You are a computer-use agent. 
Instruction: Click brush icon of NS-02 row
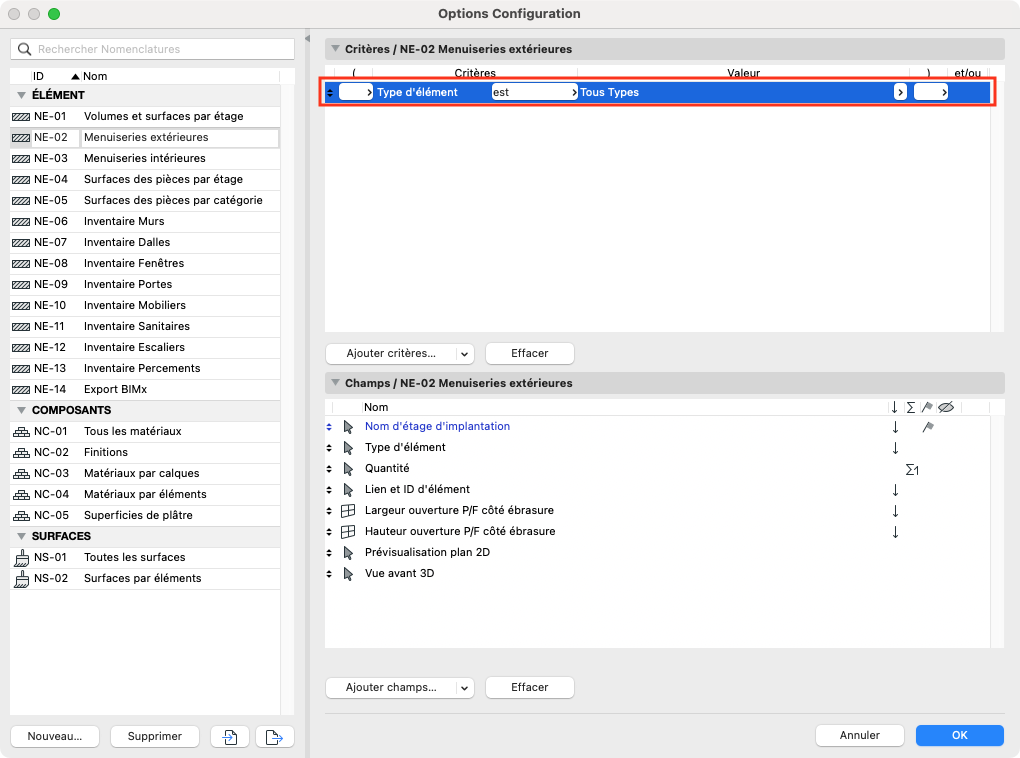click(22, 578)
